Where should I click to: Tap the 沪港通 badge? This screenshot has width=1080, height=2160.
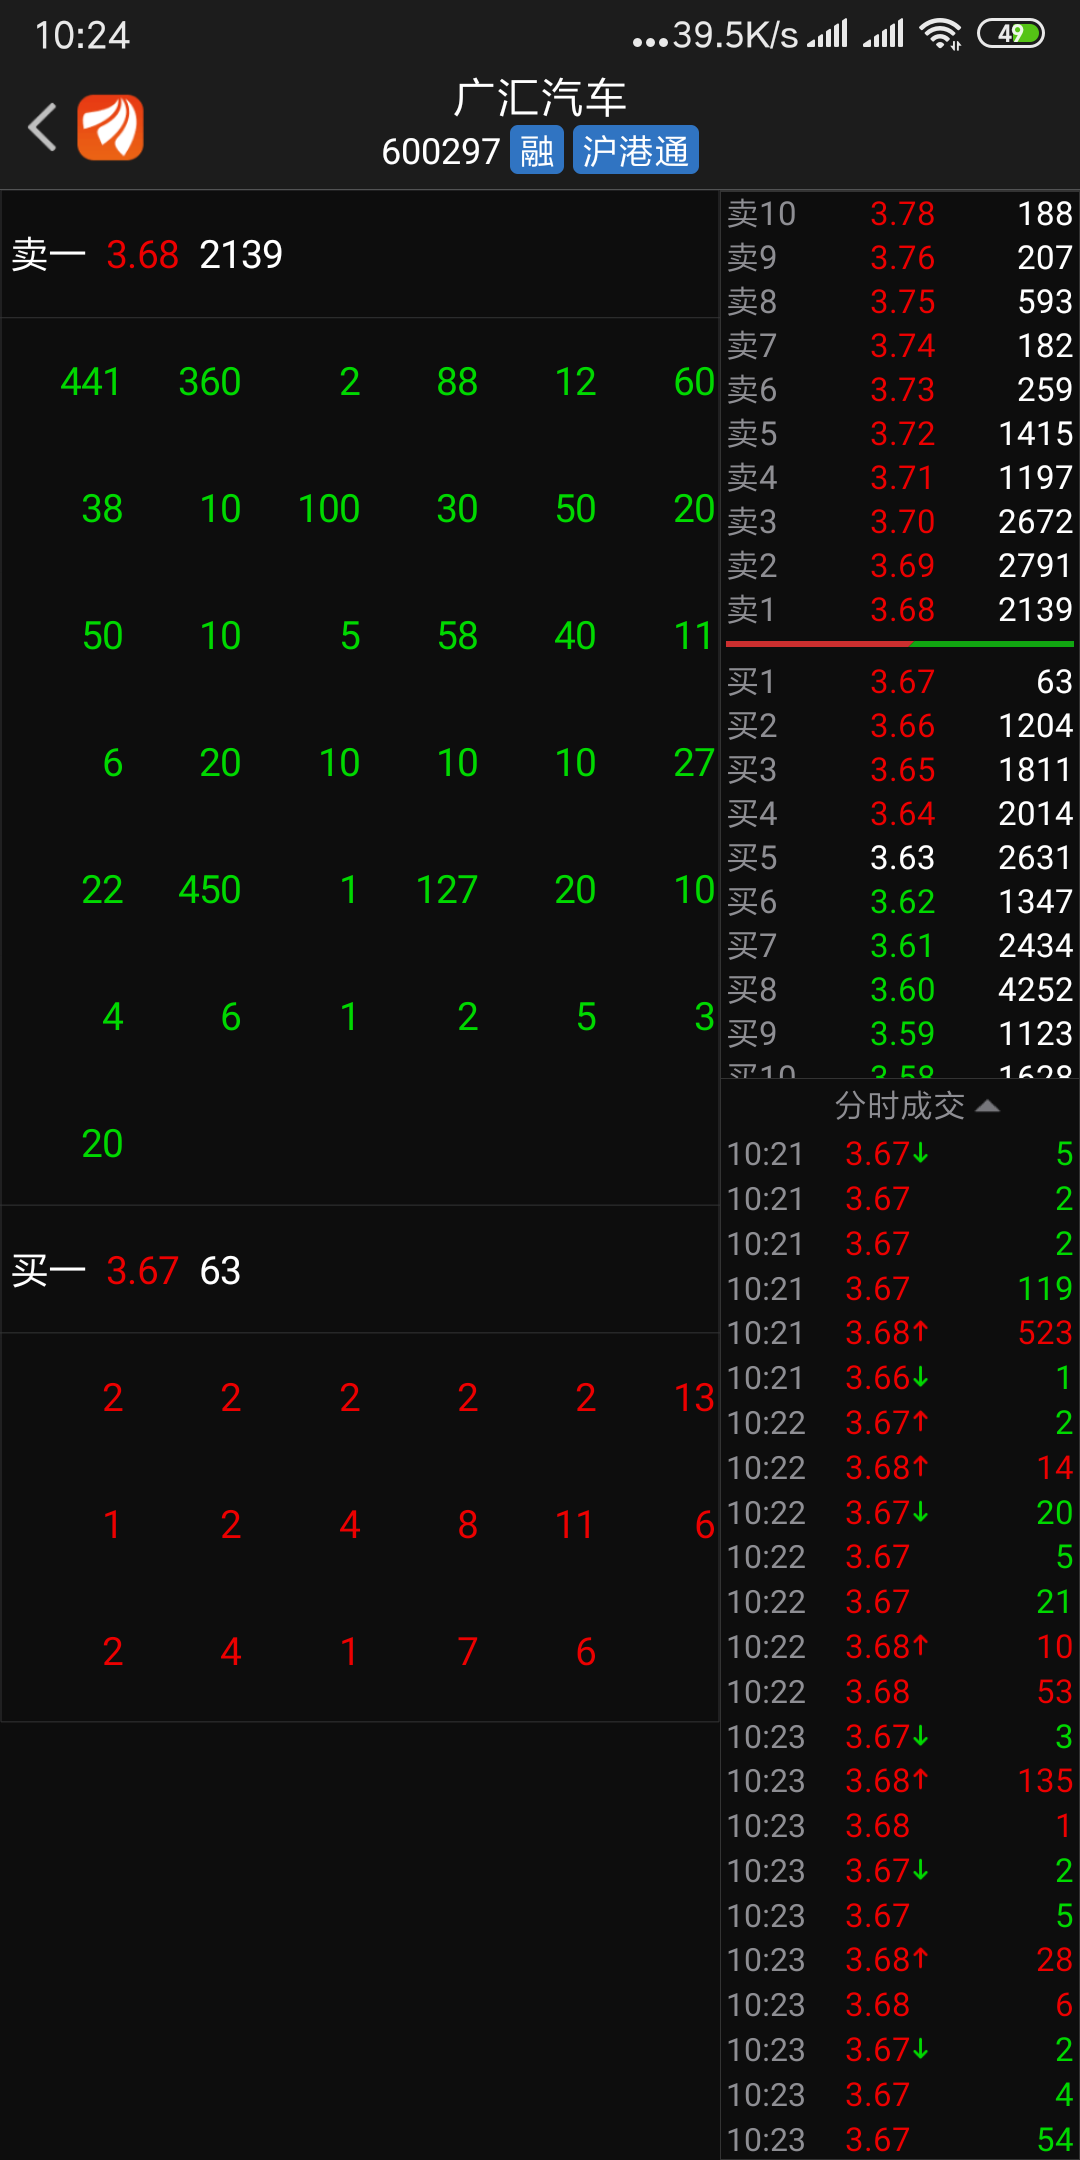pos(636,151)
